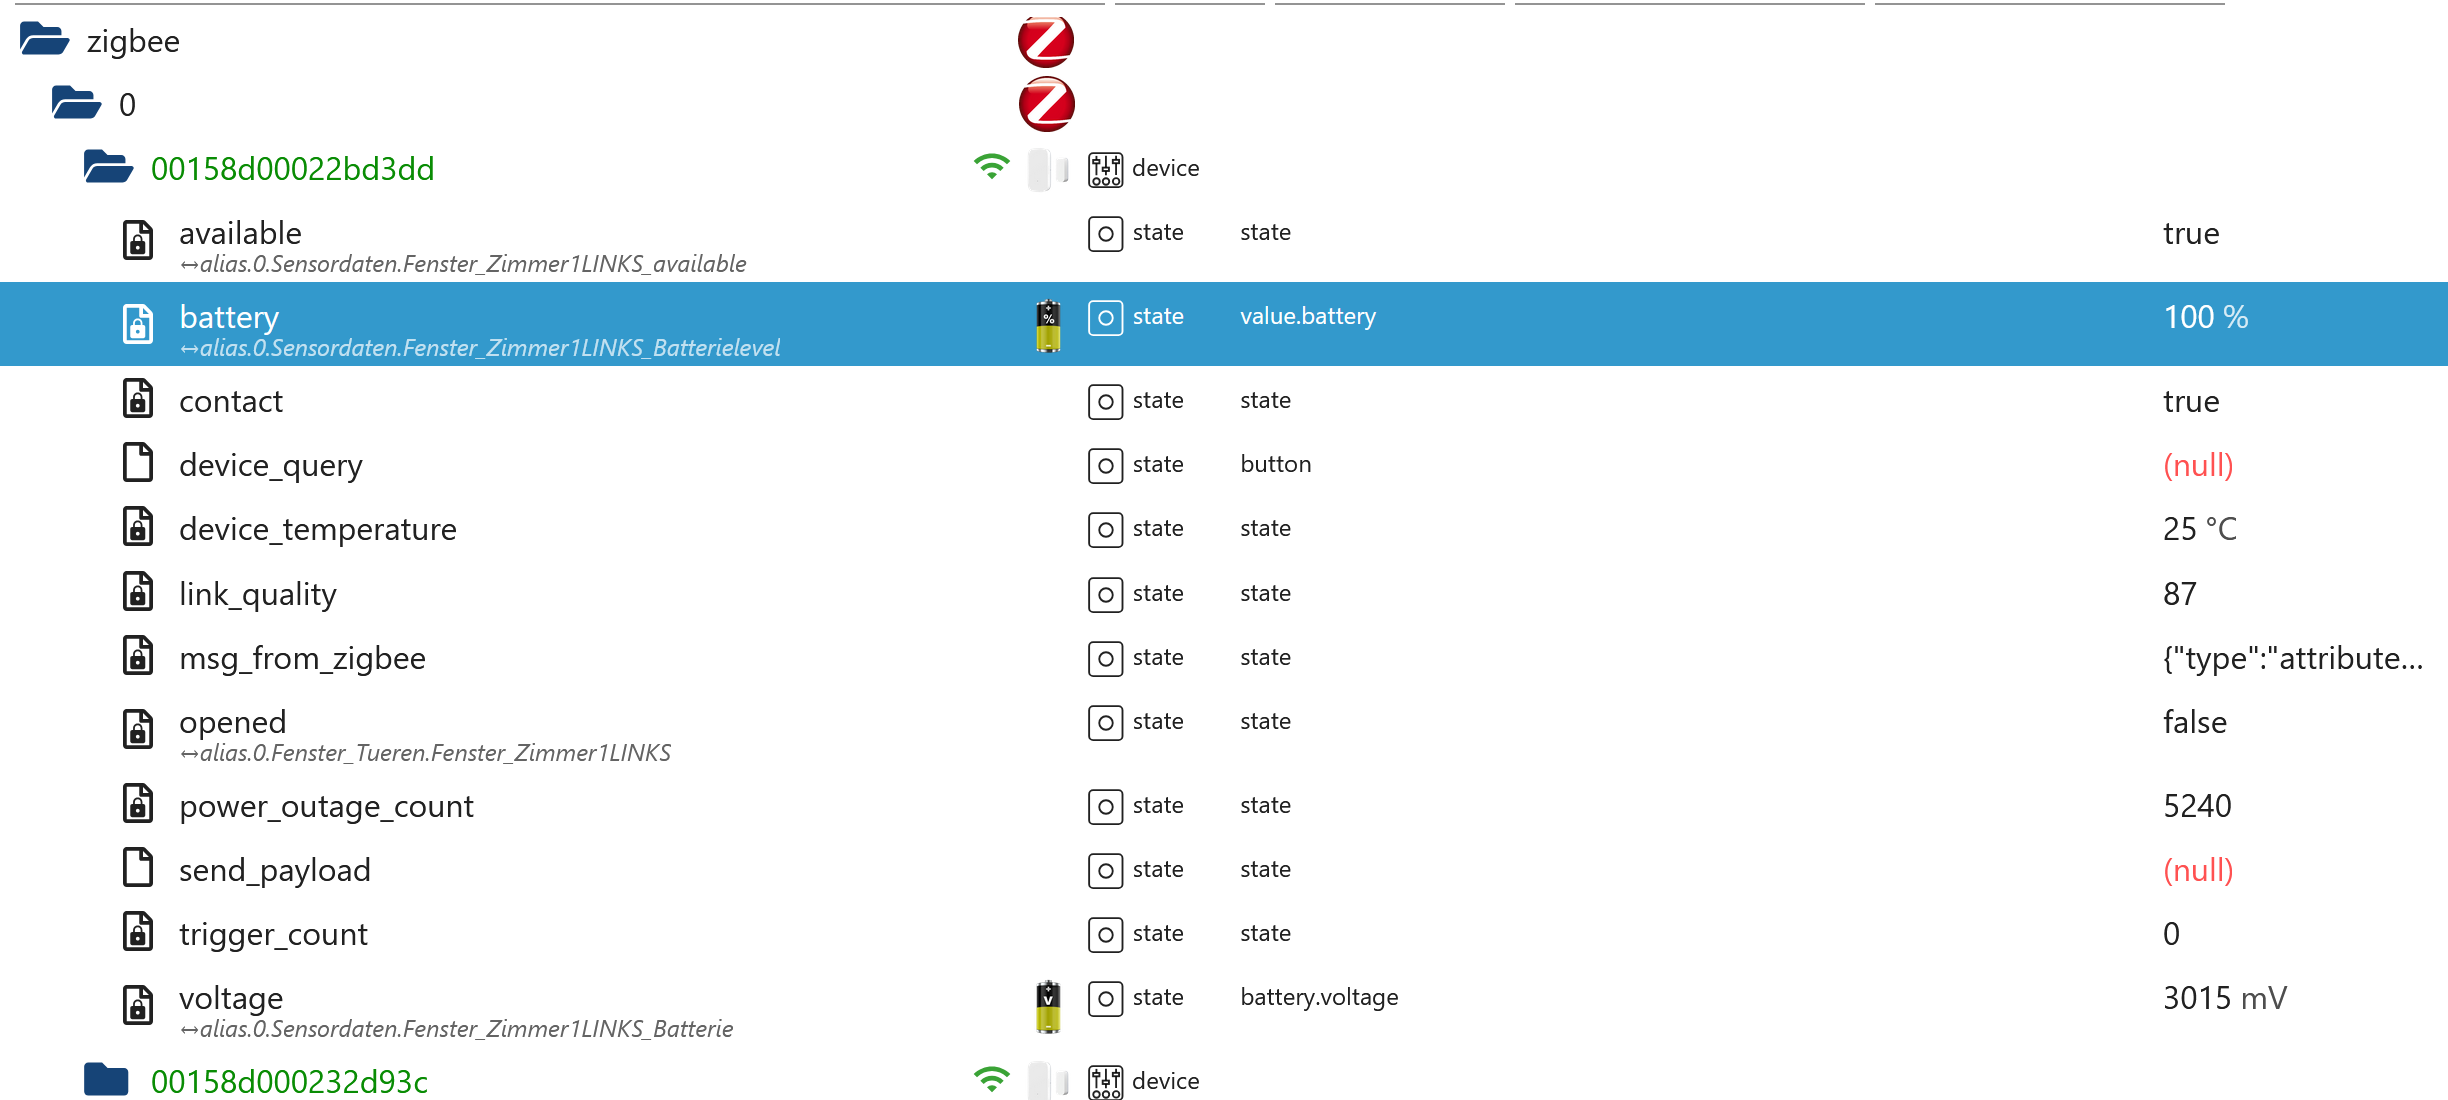Collapse device folder 00158d00022bd3dd
The width and height of the screenshot is (2448, 1100).
108,168
